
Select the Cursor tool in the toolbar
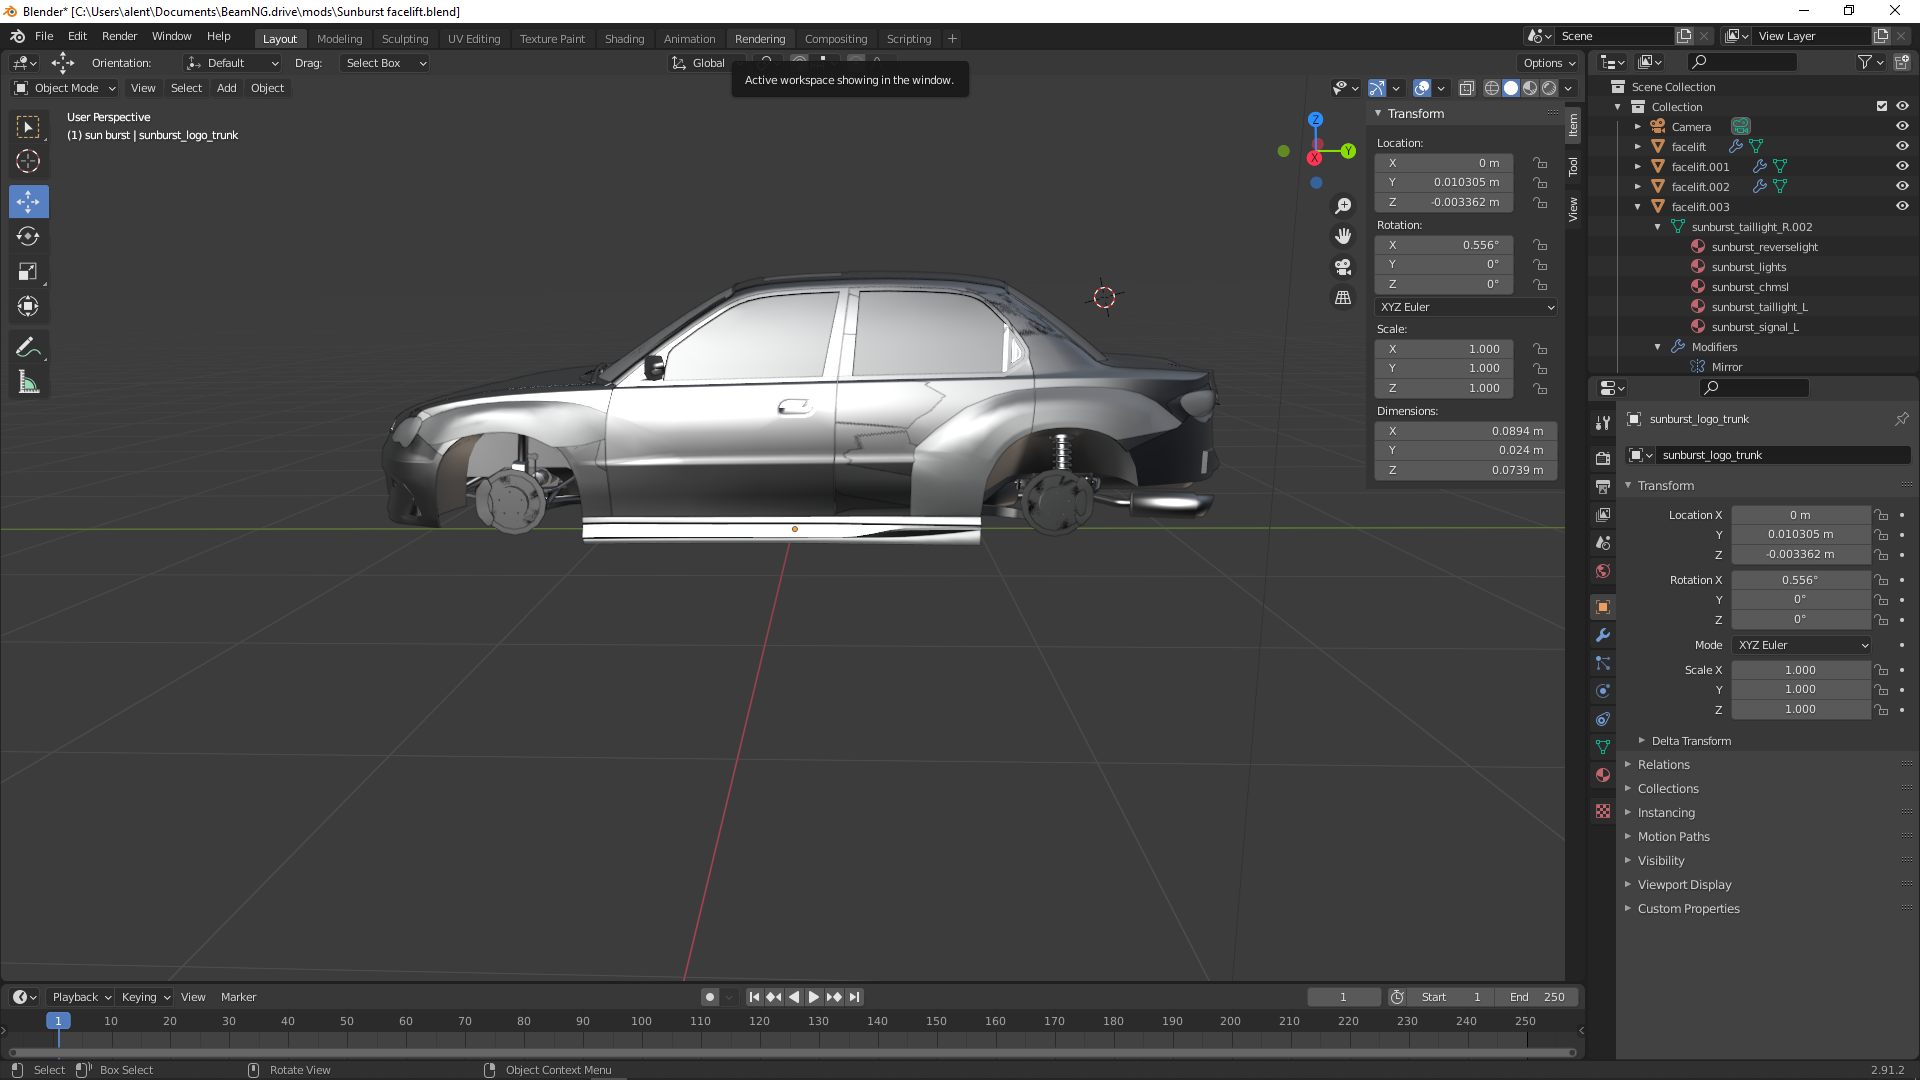coord(28,161)
